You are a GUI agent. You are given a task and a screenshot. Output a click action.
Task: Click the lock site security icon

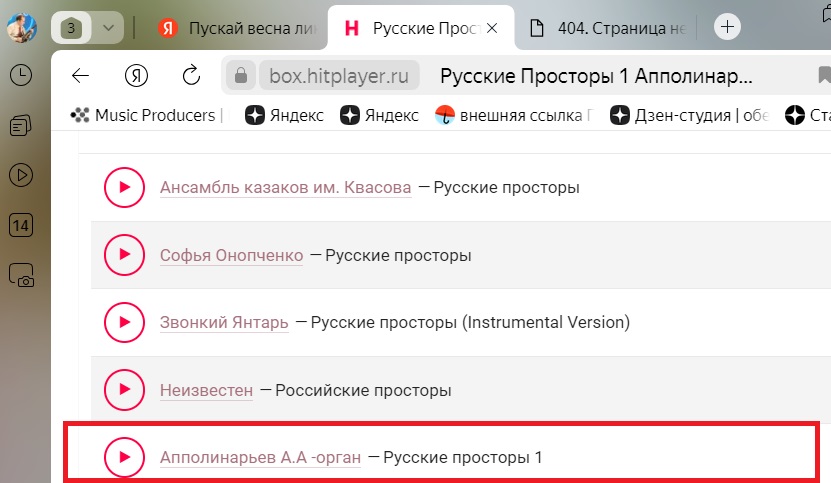pos(241,75)
